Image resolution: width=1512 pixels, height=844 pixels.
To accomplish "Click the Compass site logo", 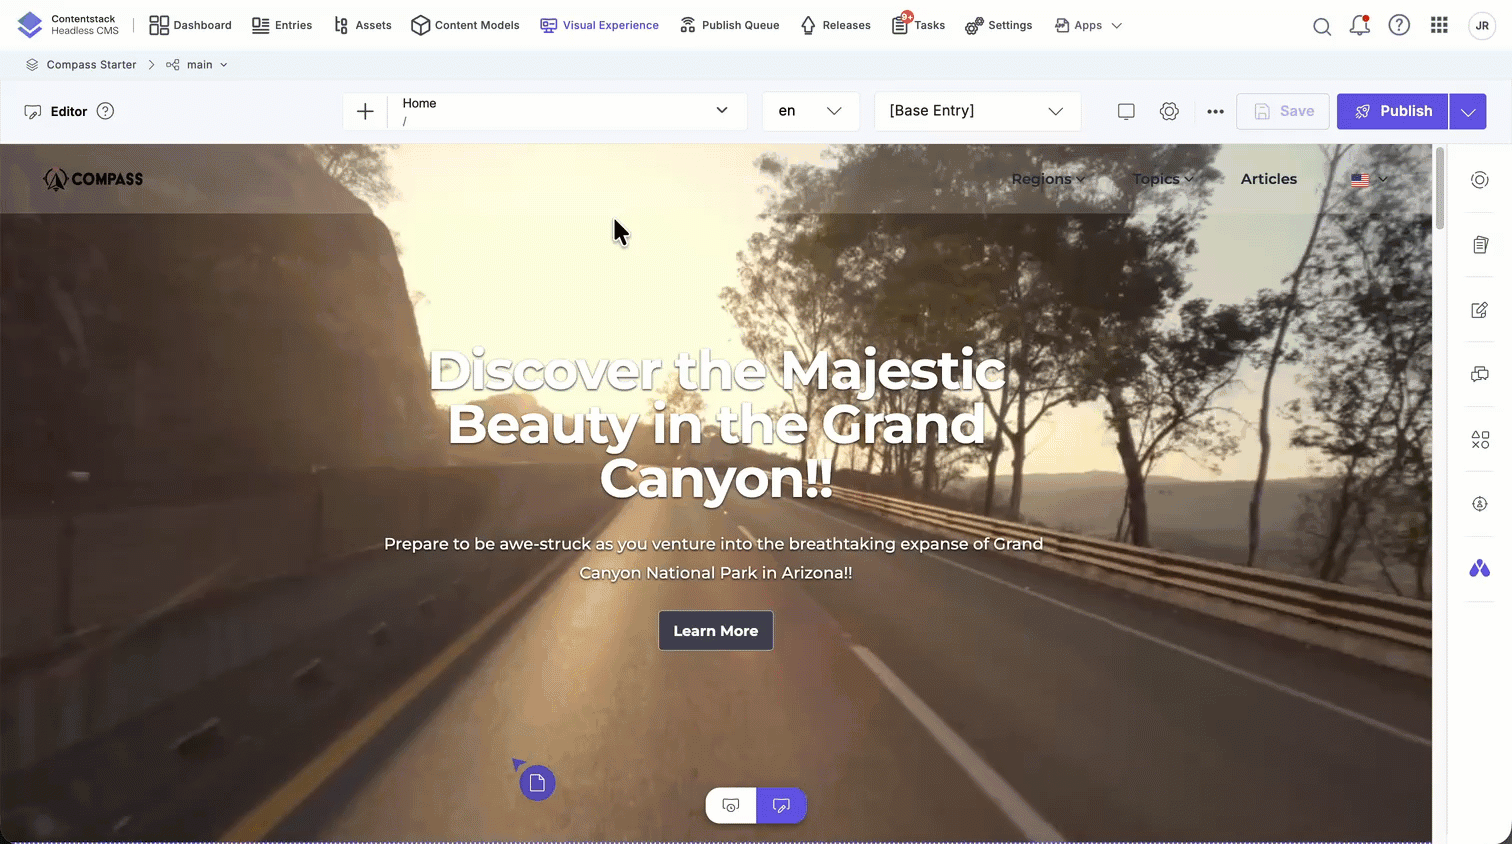I will [93, 179].
